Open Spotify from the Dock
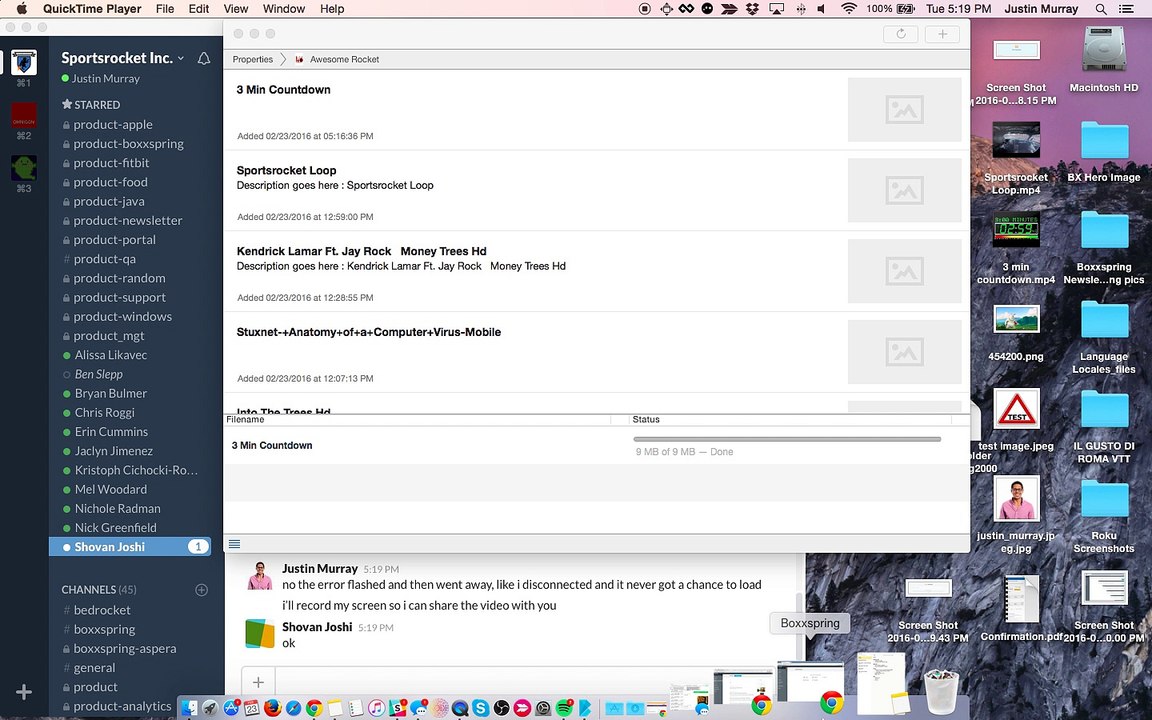This screenshot has width=1152, height=720. click(564, 708)
